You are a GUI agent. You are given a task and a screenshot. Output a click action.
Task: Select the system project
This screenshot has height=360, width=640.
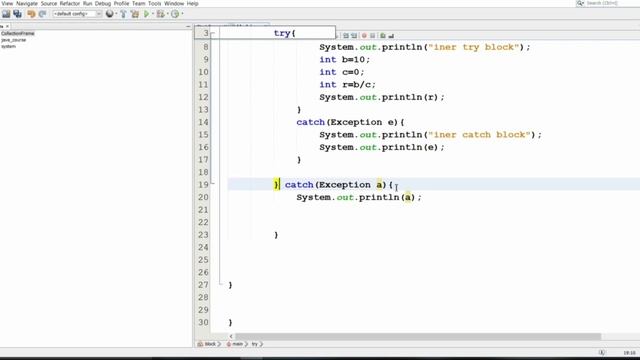8,47
